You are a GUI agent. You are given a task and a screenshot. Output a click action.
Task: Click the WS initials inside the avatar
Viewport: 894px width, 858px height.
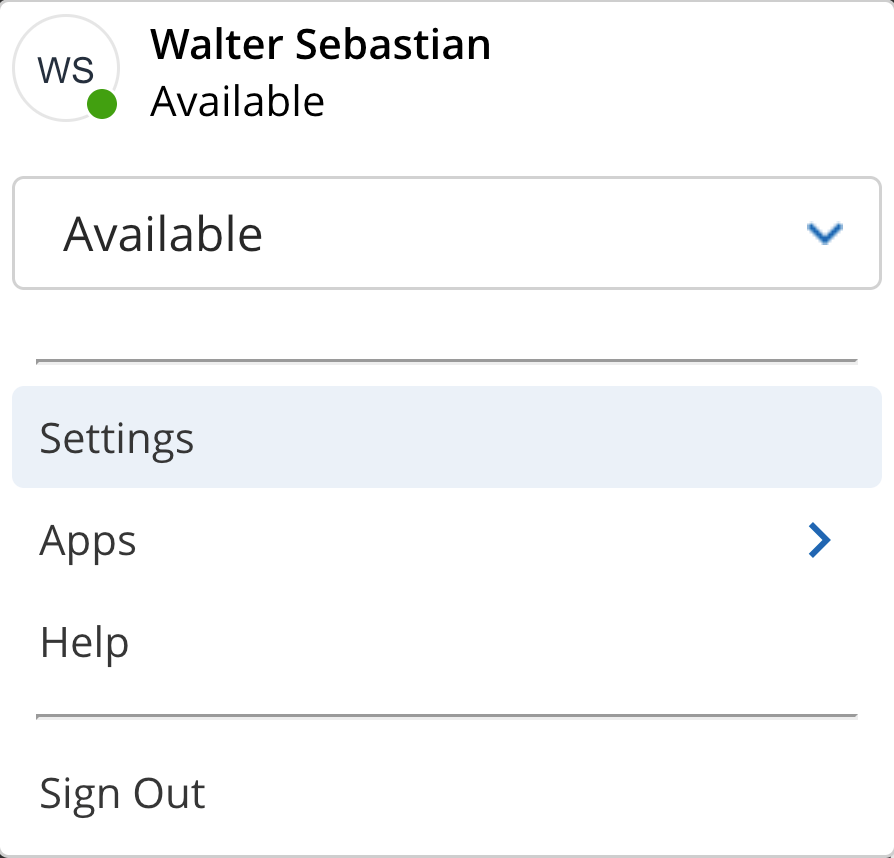coord(65,70)
